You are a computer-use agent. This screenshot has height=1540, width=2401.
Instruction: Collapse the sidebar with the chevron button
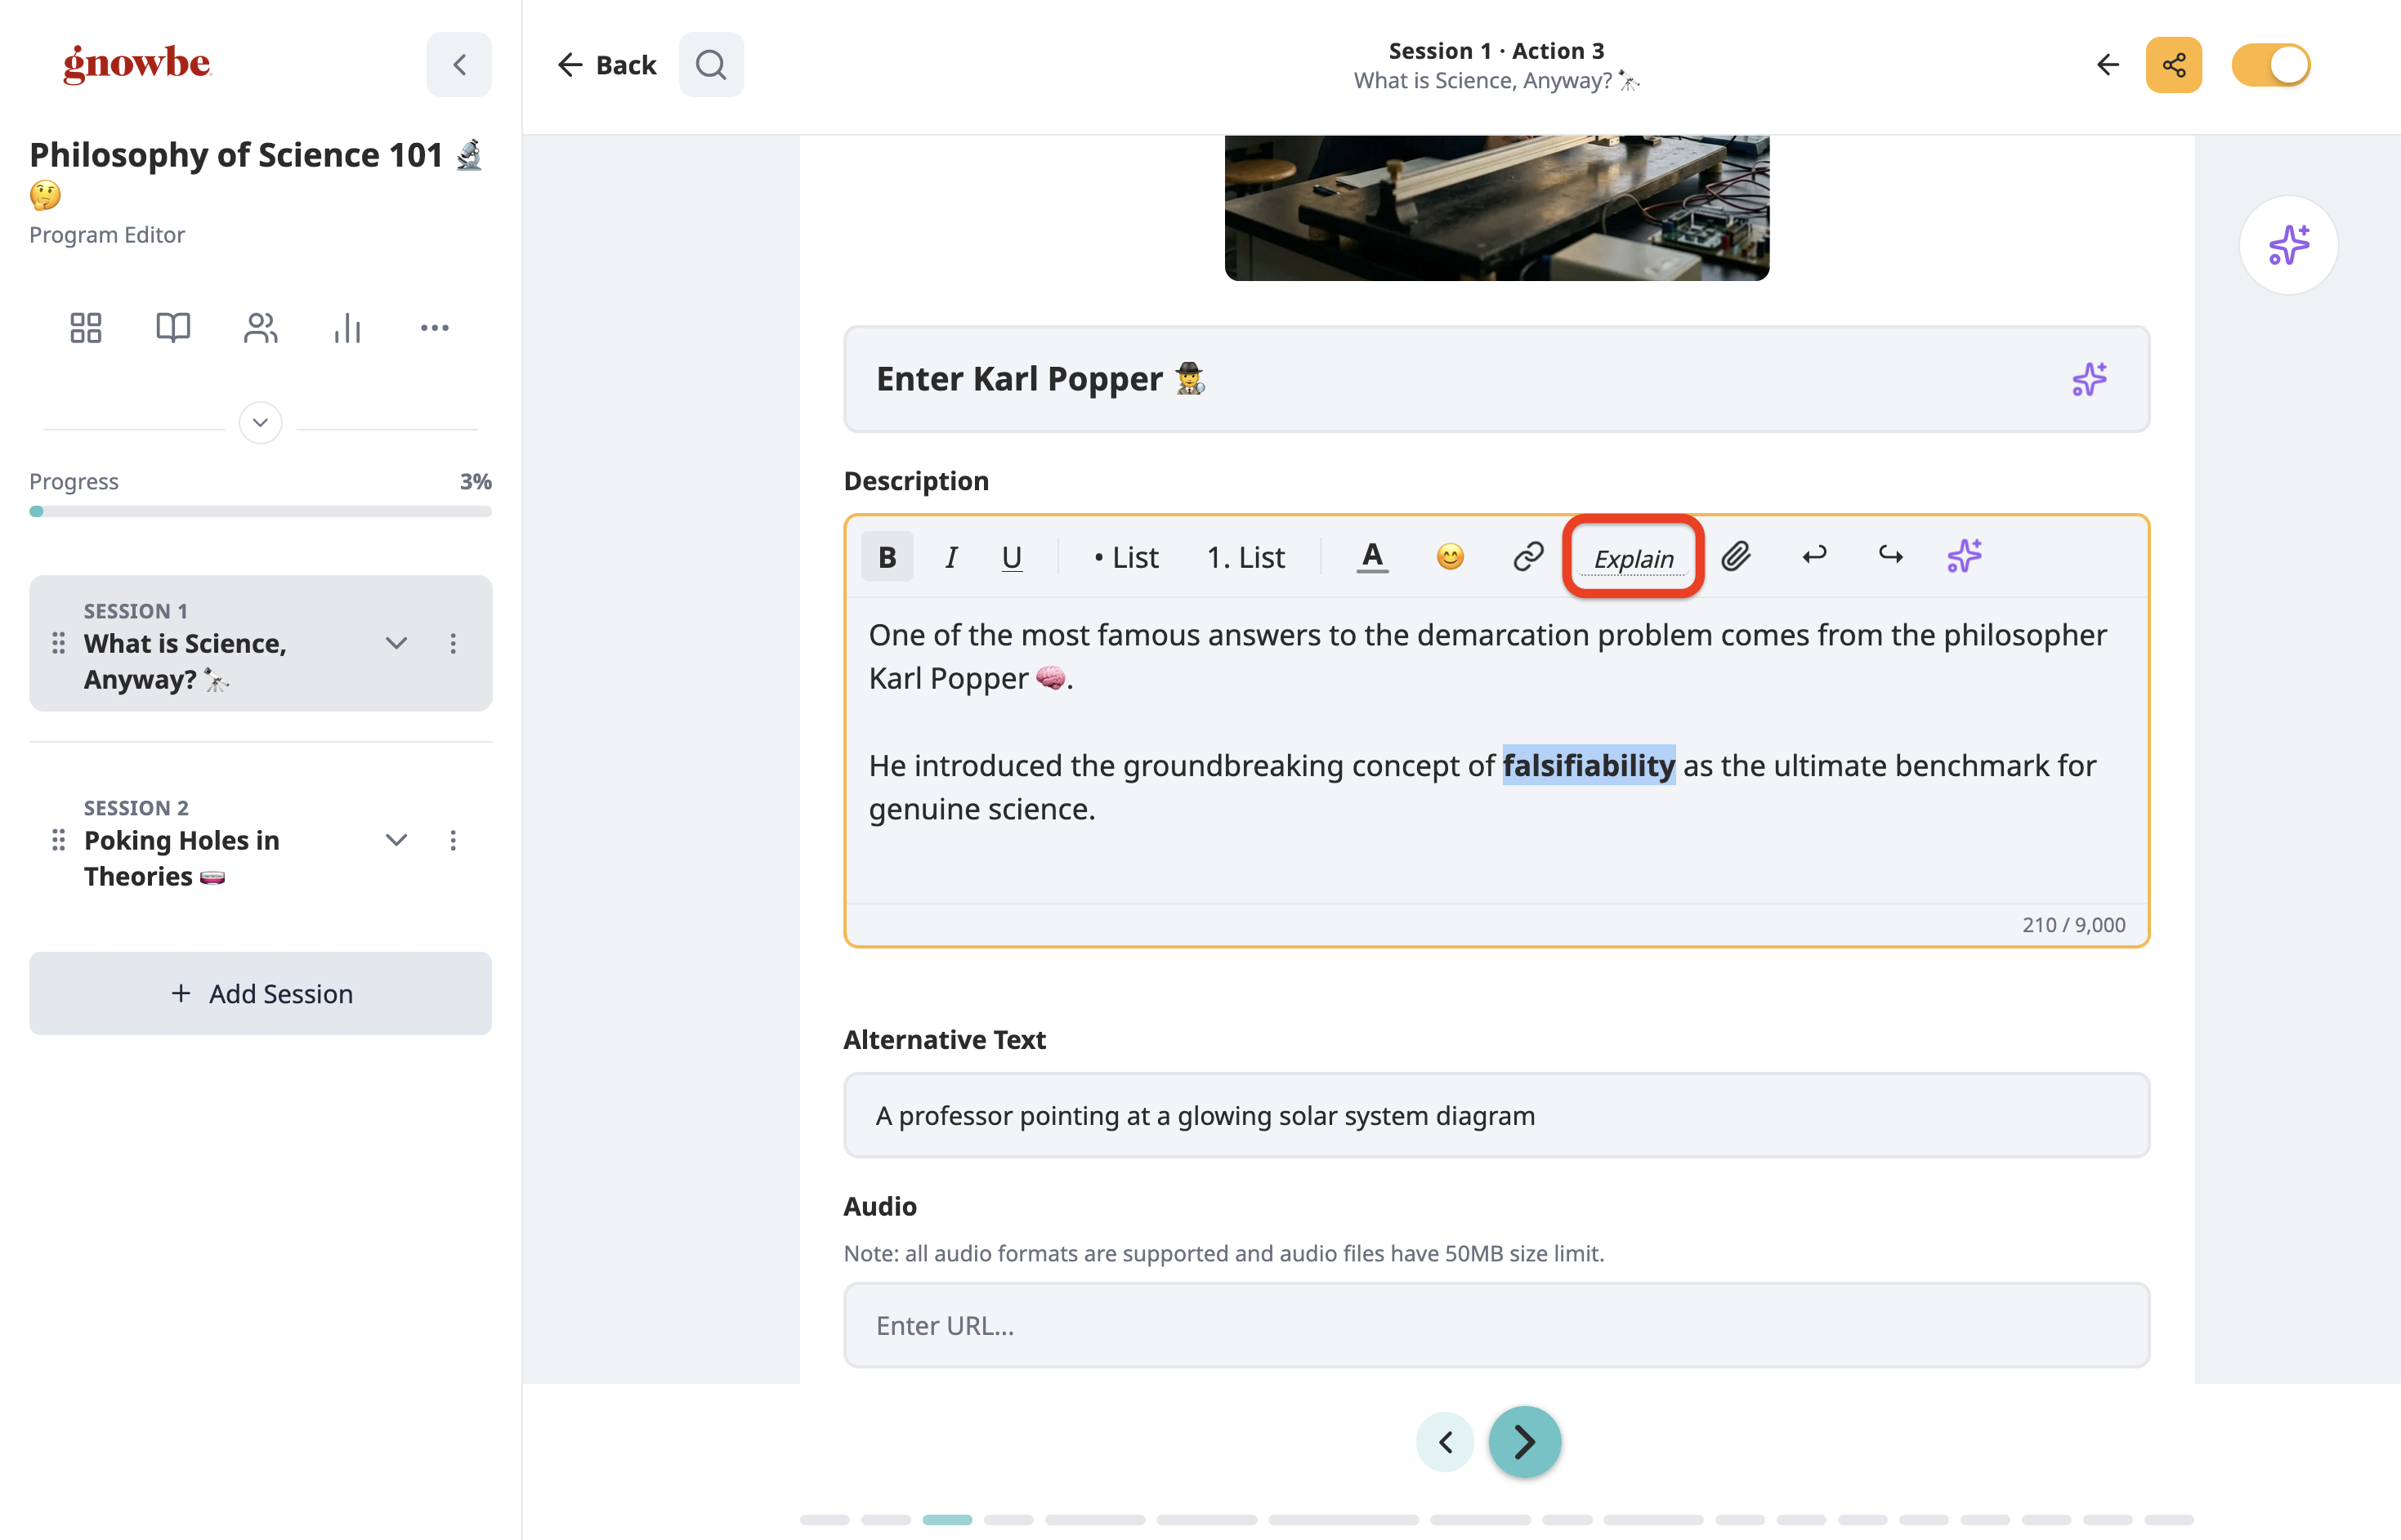(459, 65)
